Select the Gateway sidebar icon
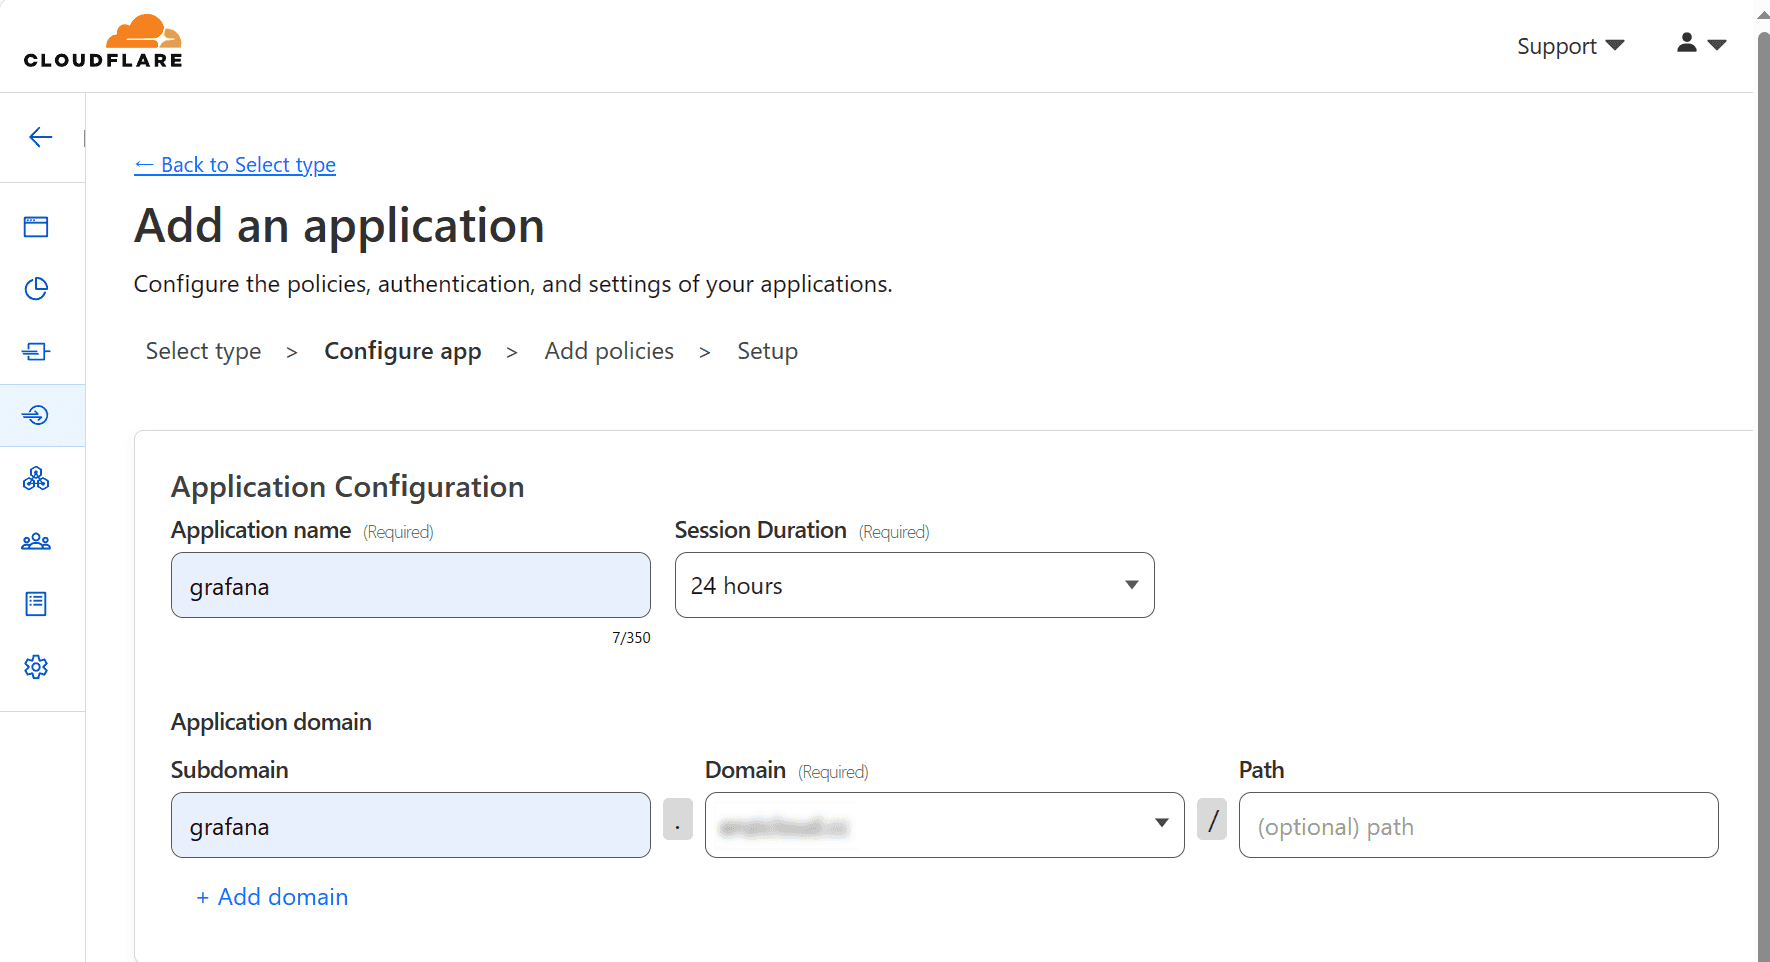 point(36,352)
